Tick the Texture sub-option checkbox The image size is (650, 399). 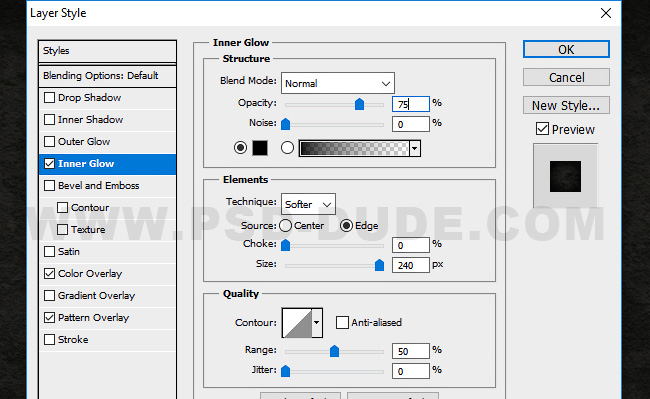pos(62,229)
